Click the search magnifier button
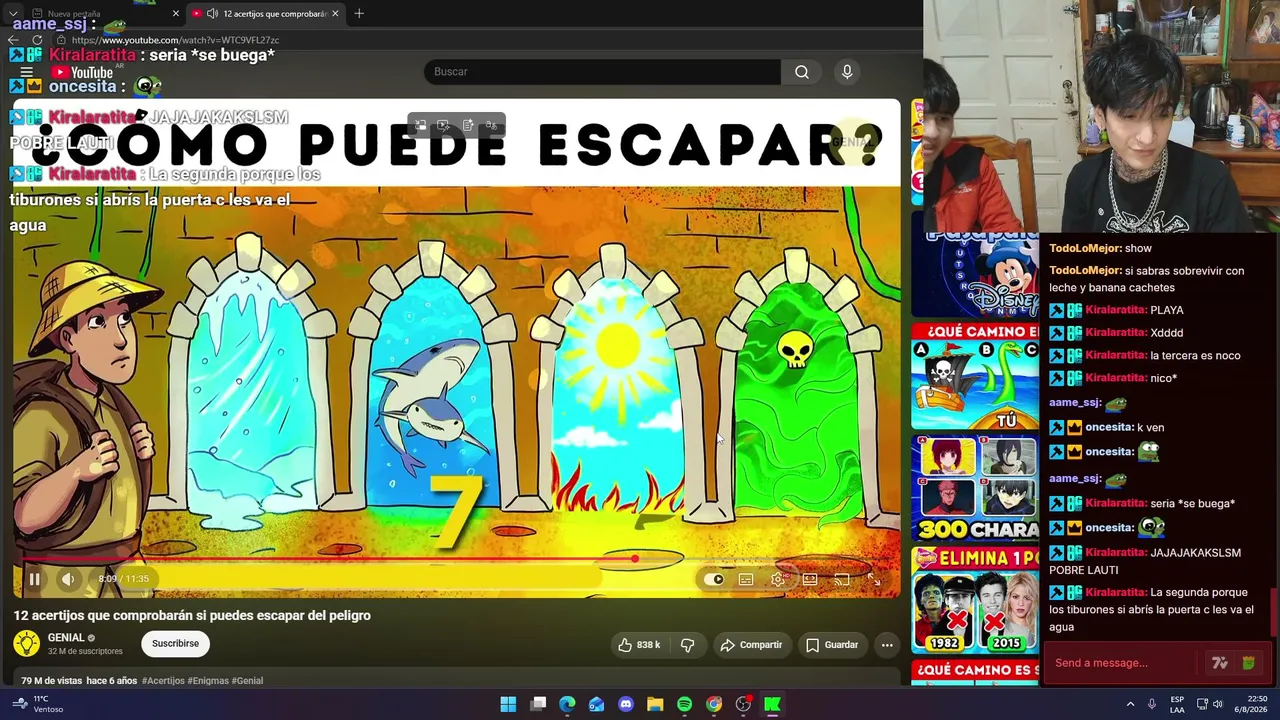The height and width of the screenshot is (720, 1280). pos(801,72)
